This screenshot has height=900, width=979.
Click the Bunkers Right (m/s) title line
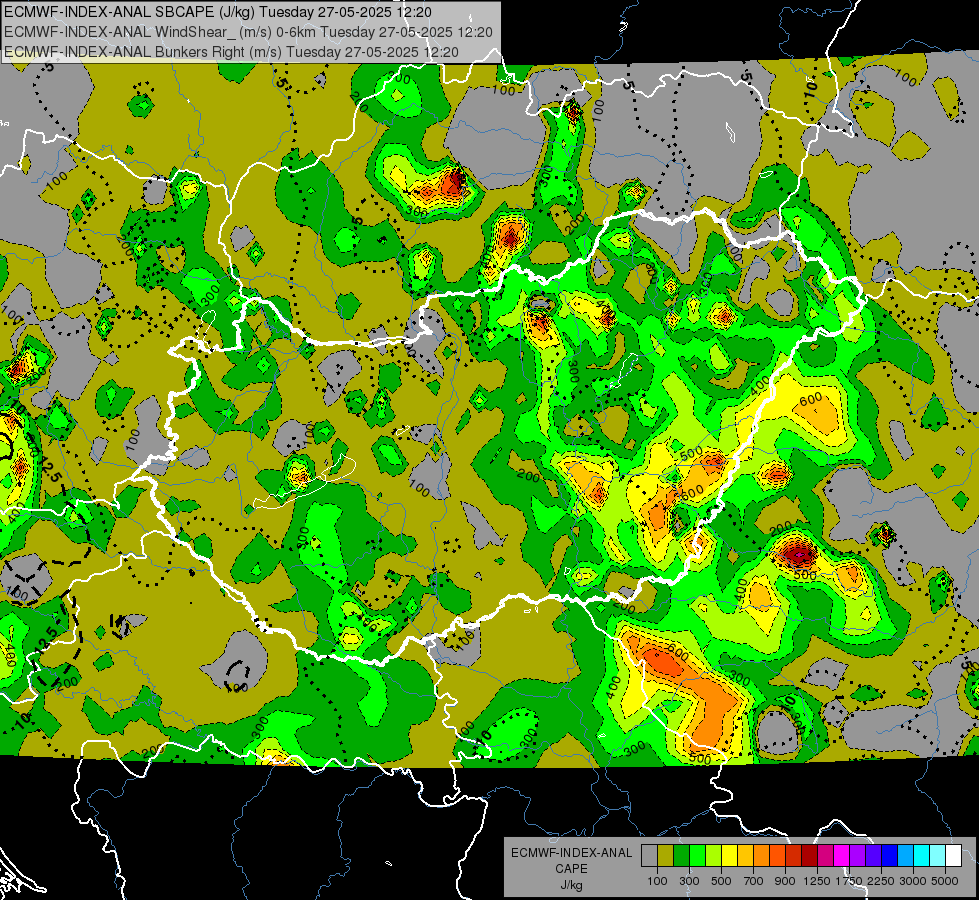point(231,52)
